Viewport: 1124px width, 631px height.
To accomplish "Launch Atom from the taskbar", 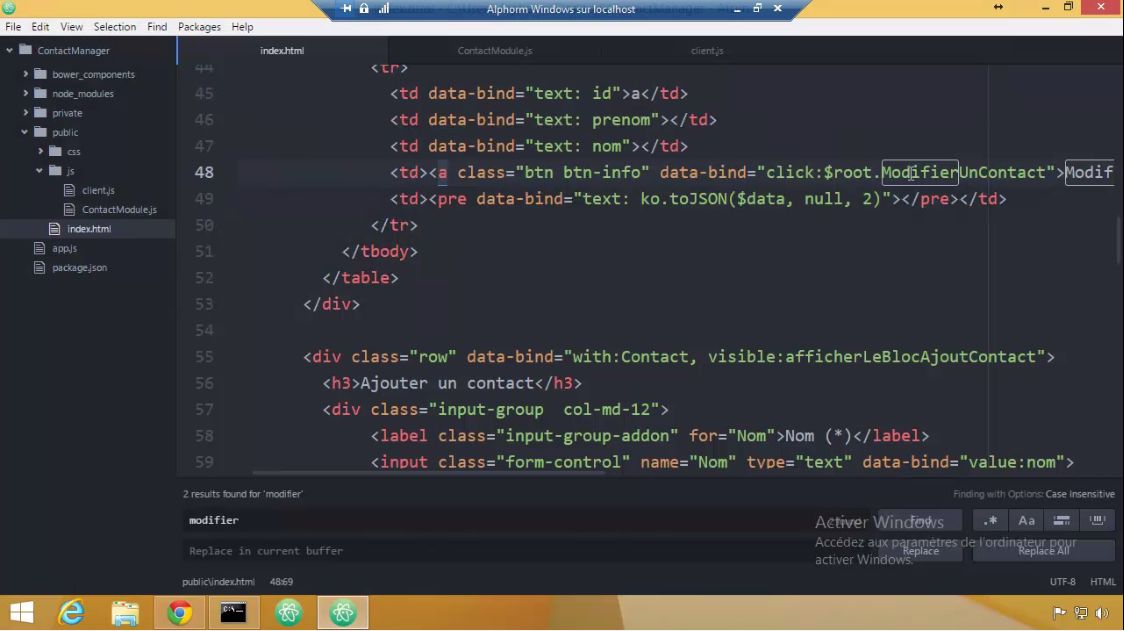I will click(x=289, y=612).
